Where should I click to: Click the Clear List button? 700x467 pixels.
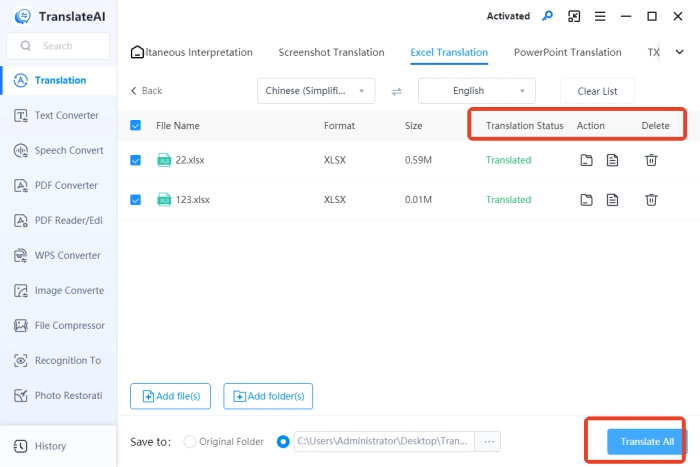597,91
